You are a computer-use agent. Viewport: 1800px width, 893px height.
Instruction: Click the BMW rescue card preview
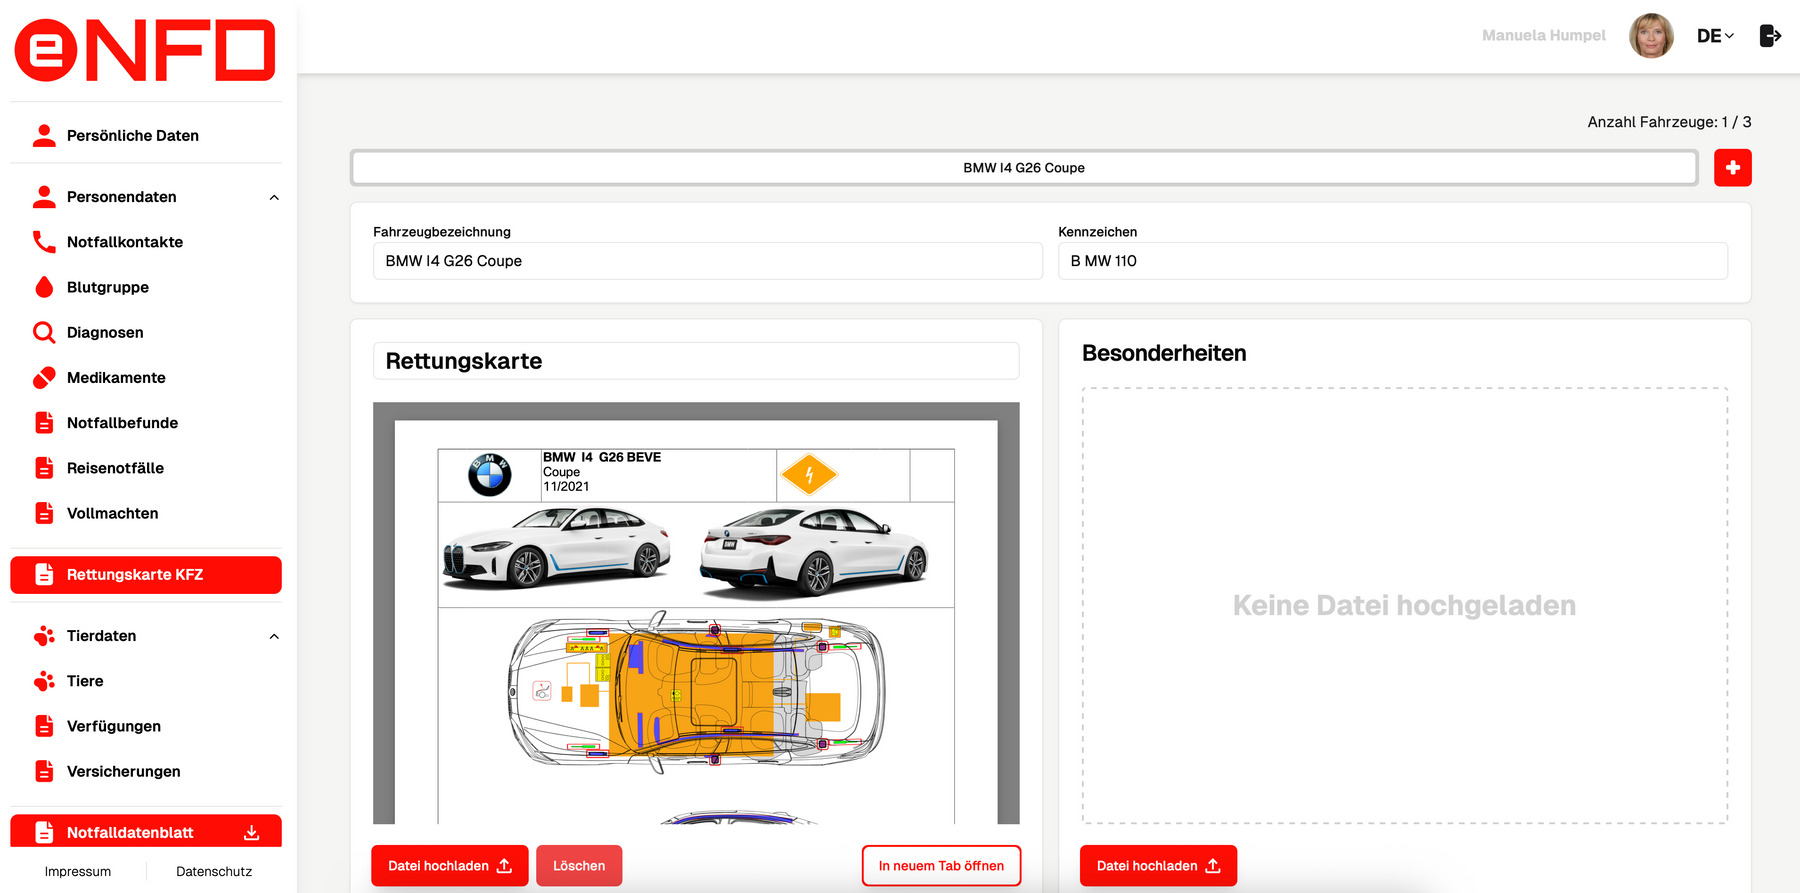tap(696, 613)
